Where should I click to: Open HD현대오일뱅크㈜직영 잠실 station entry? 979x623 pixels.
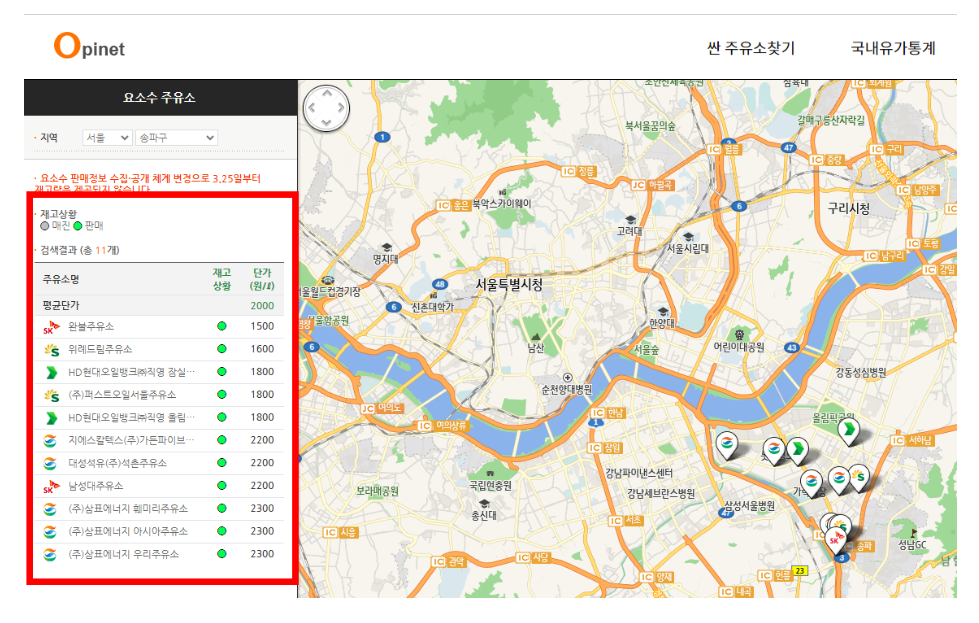pos(131,372)
